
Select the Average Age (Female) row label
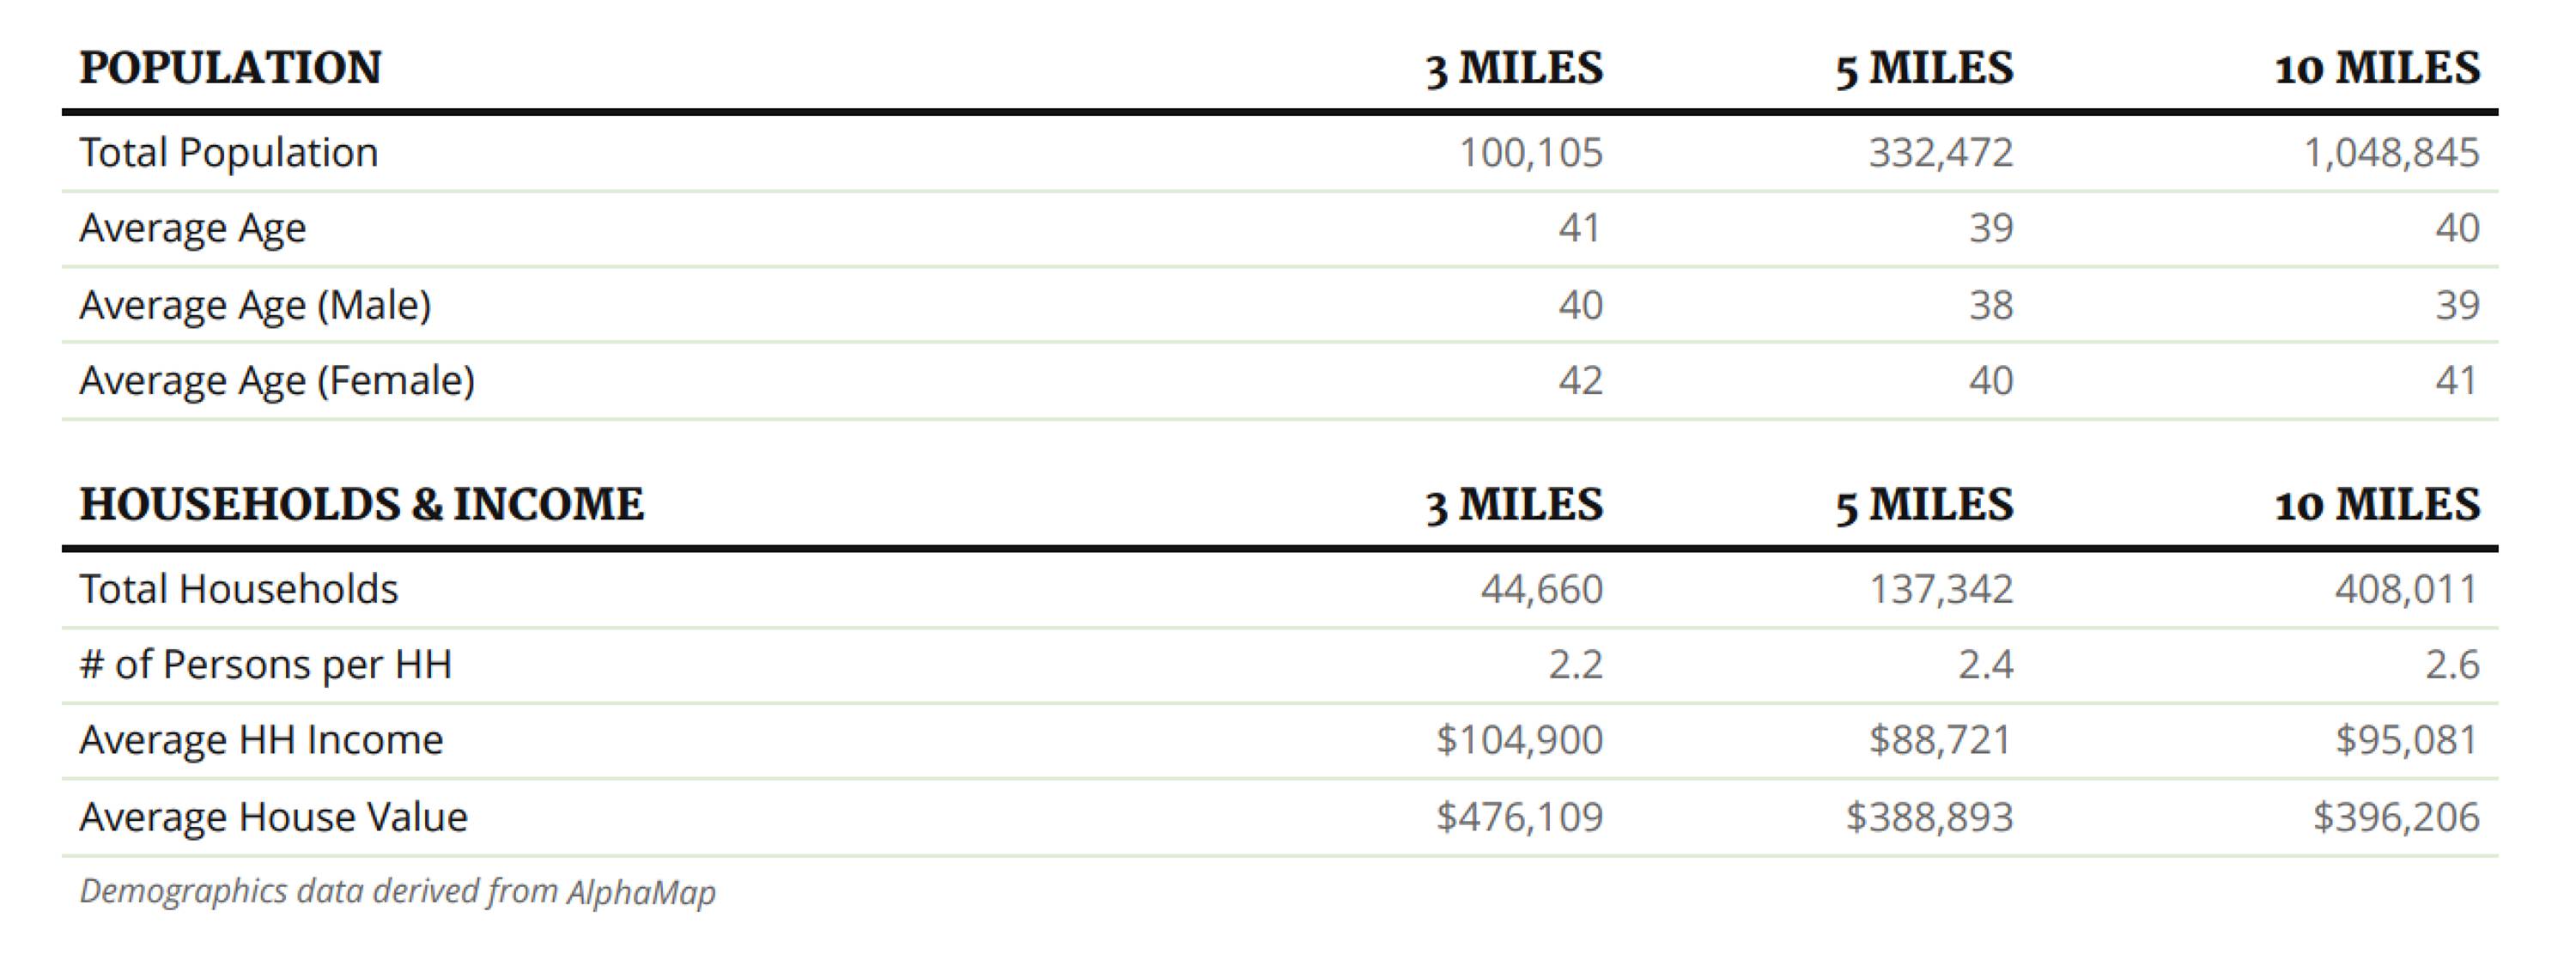277,381
